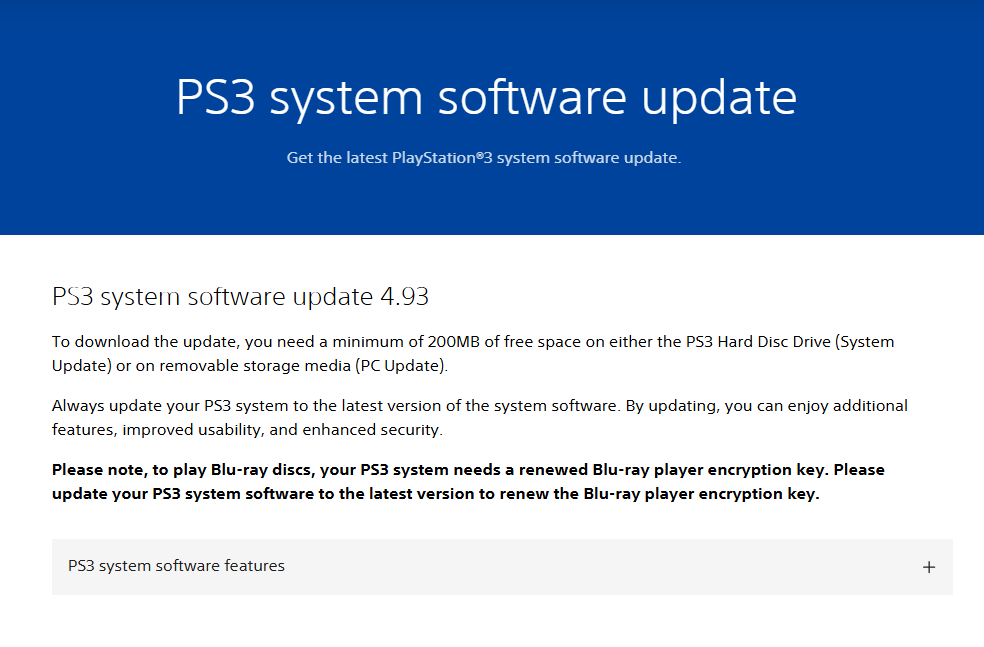Expand the PS3 system software features accordion

click(500, 566)
